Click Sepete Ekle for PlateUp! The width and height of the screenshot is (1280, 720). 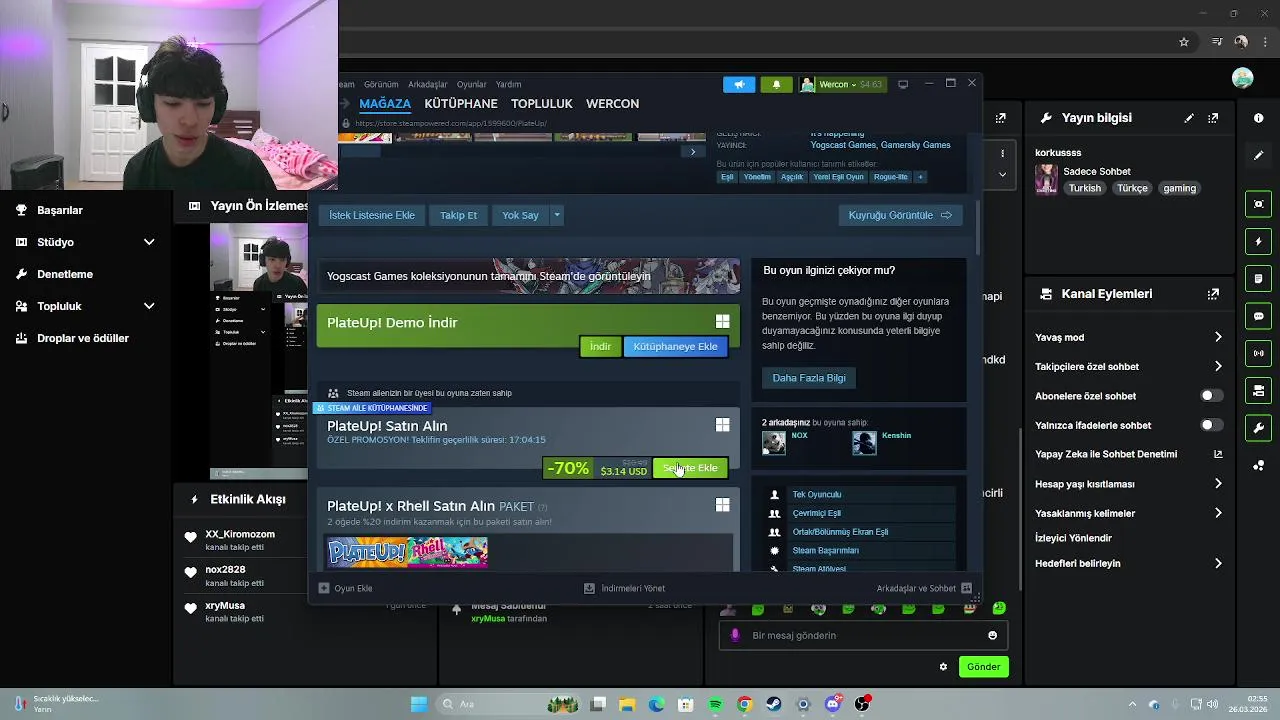coord(690,468)
